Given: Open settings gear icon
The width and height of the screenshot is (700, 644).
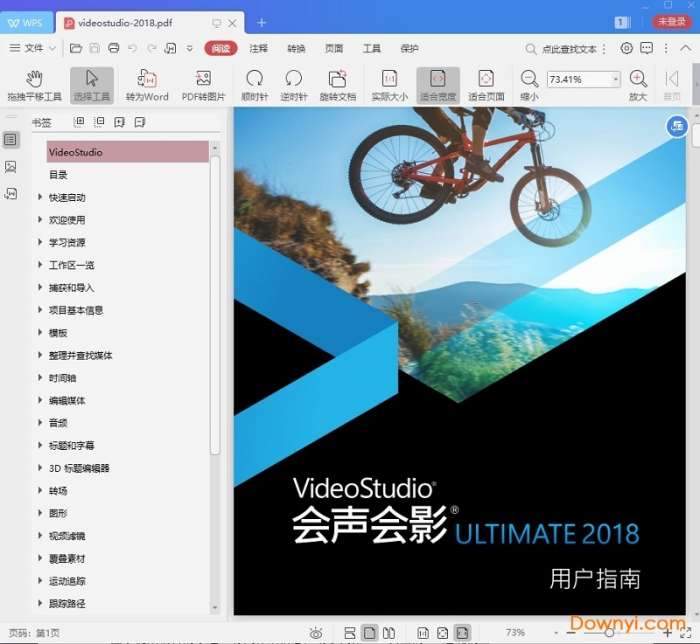Looking at the screenshot, I should click(x=626, y=48).
